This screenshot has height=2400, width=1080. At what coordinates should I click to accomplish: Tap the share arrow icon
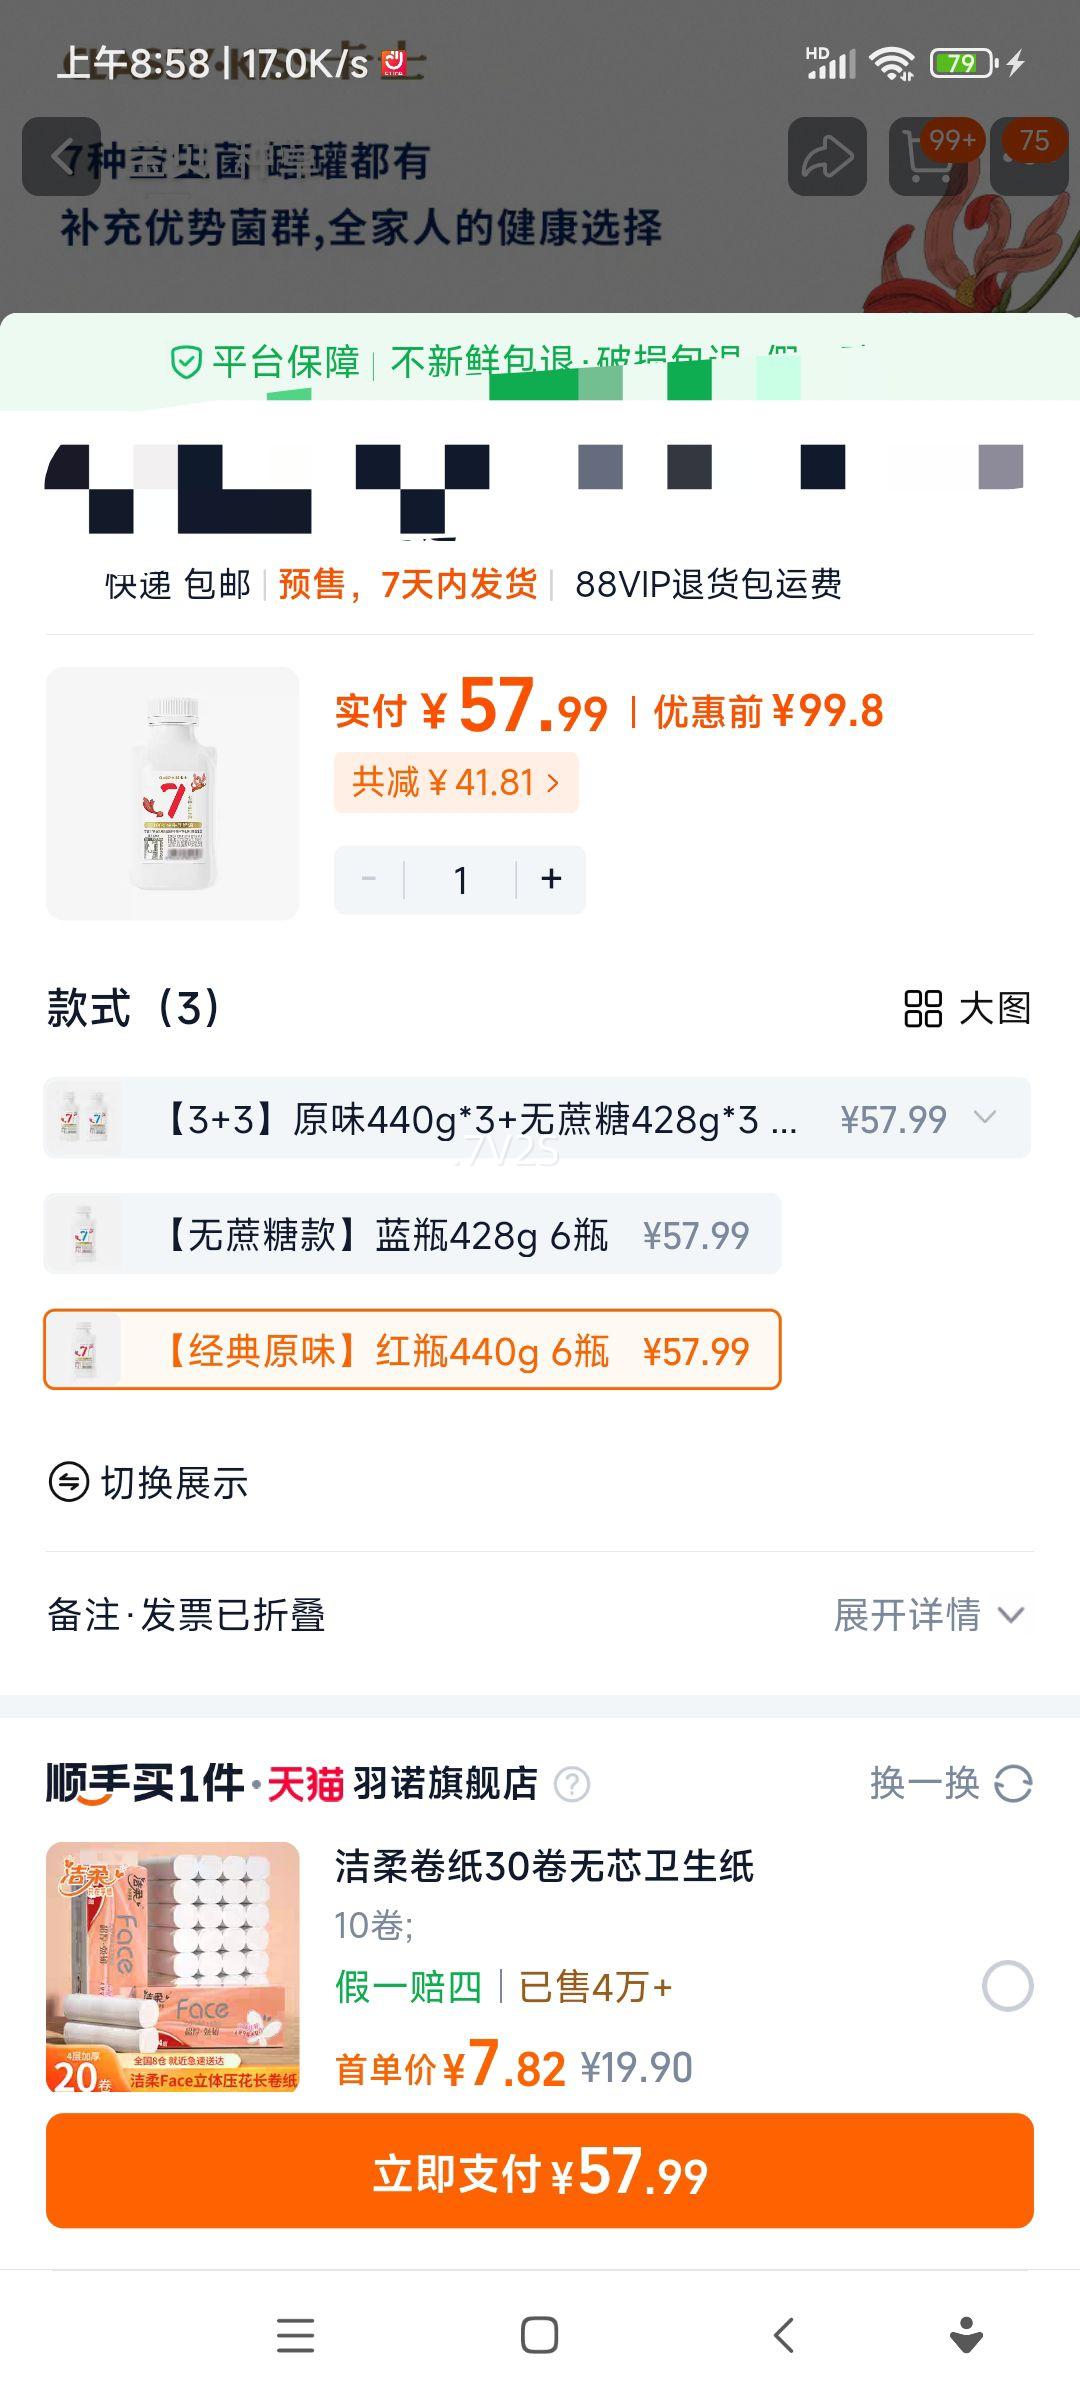coord(827,157)
